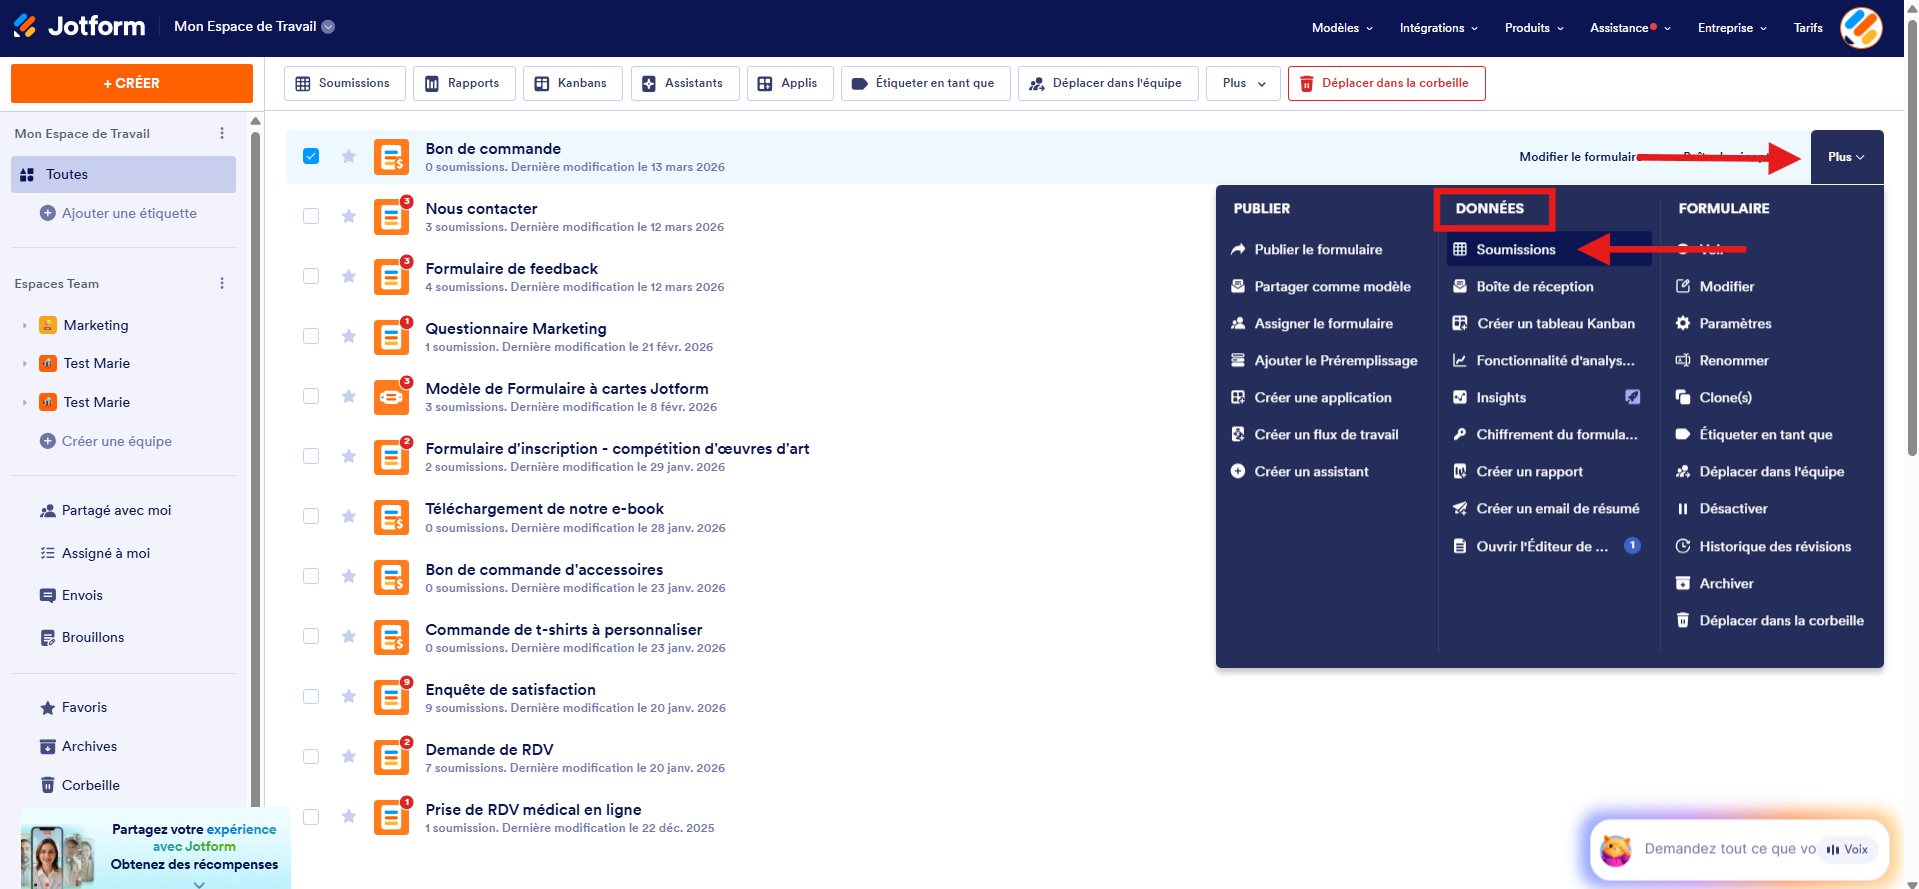Viewport: 1919px width, 889px height.
Task: Open the Intégrations dropdown menu
Action: pyautogui.click(x=1438, y=28)
